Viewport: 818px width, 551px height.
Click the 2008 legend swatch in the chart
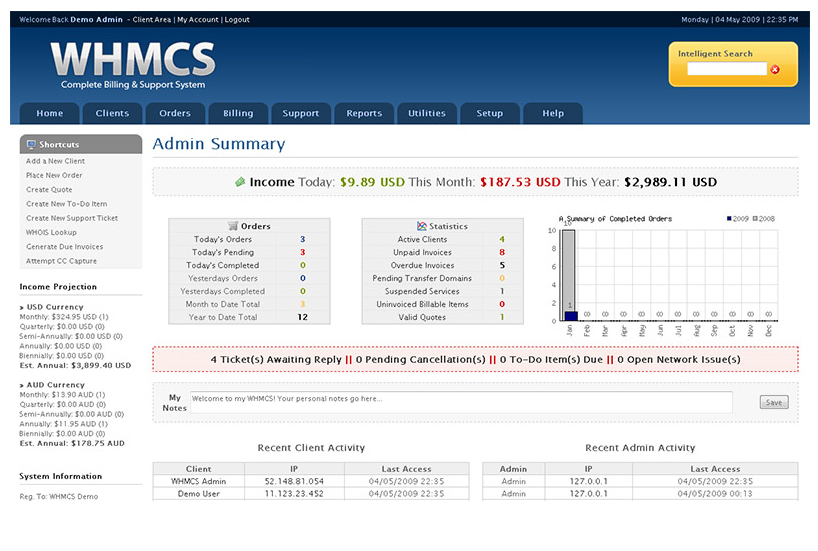pos(755,219)
